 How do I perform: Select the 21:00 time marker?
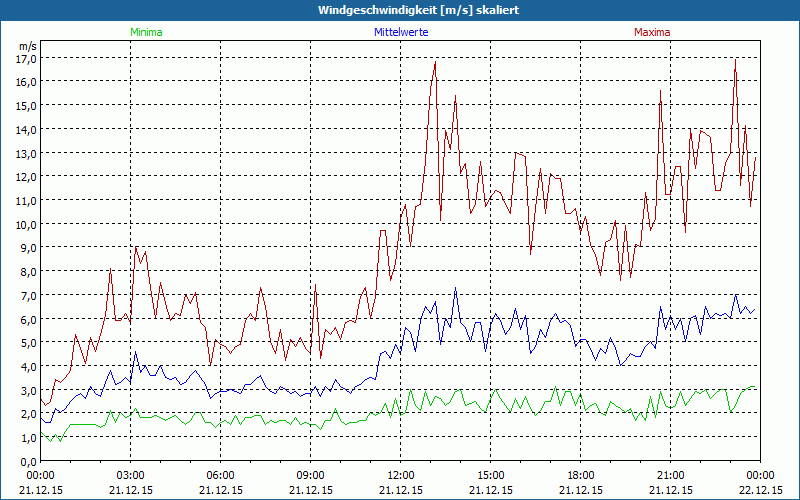pos(670,475)
